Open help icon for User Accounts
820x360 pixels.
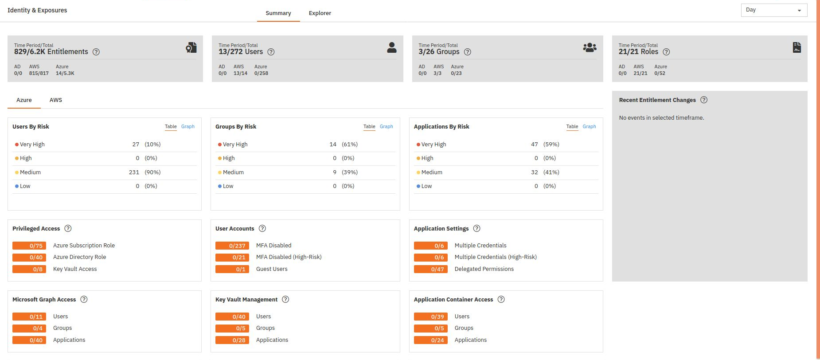click(x=263, y=229)
